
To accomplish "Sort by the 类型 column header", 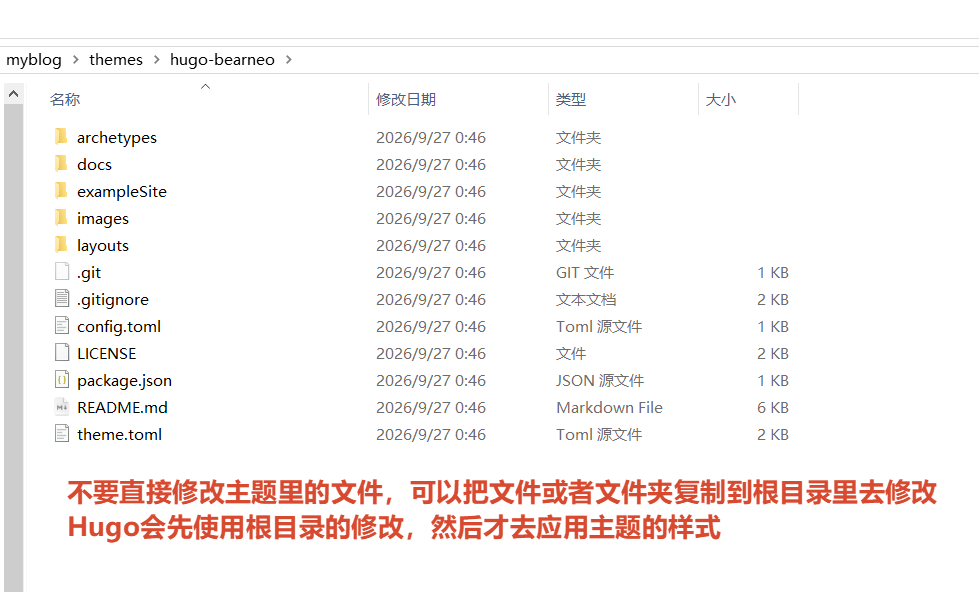I will click(x=571, y=99).
